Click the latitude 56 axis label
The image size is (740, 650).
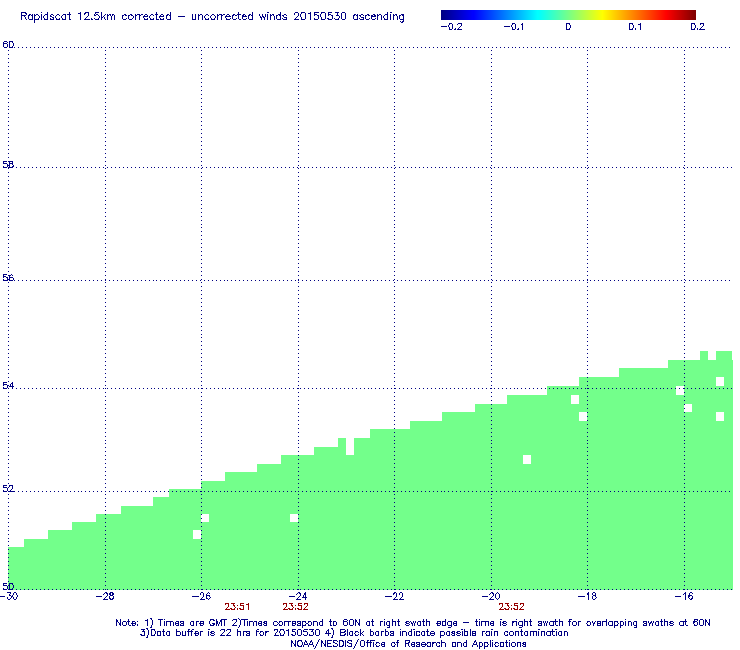tap(8, 278)
